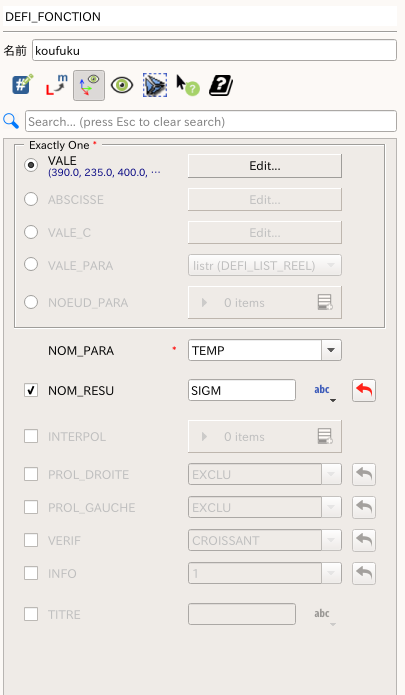Click the L to m rename icon

(56, 84)
